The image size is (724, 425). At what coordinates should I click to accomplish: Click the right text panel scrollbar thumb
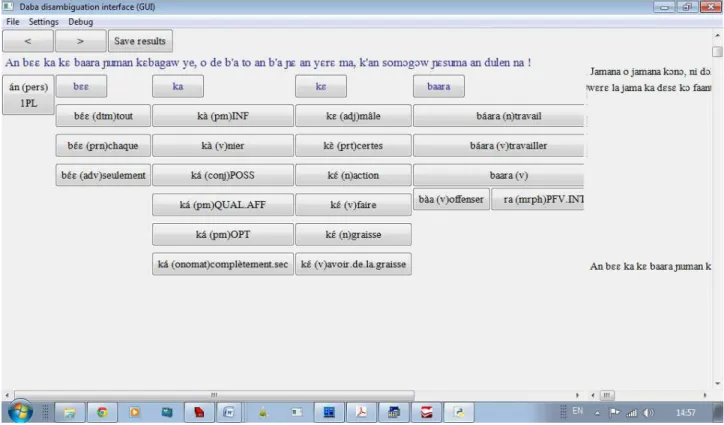pyautogui.click(x=606, y=395)
